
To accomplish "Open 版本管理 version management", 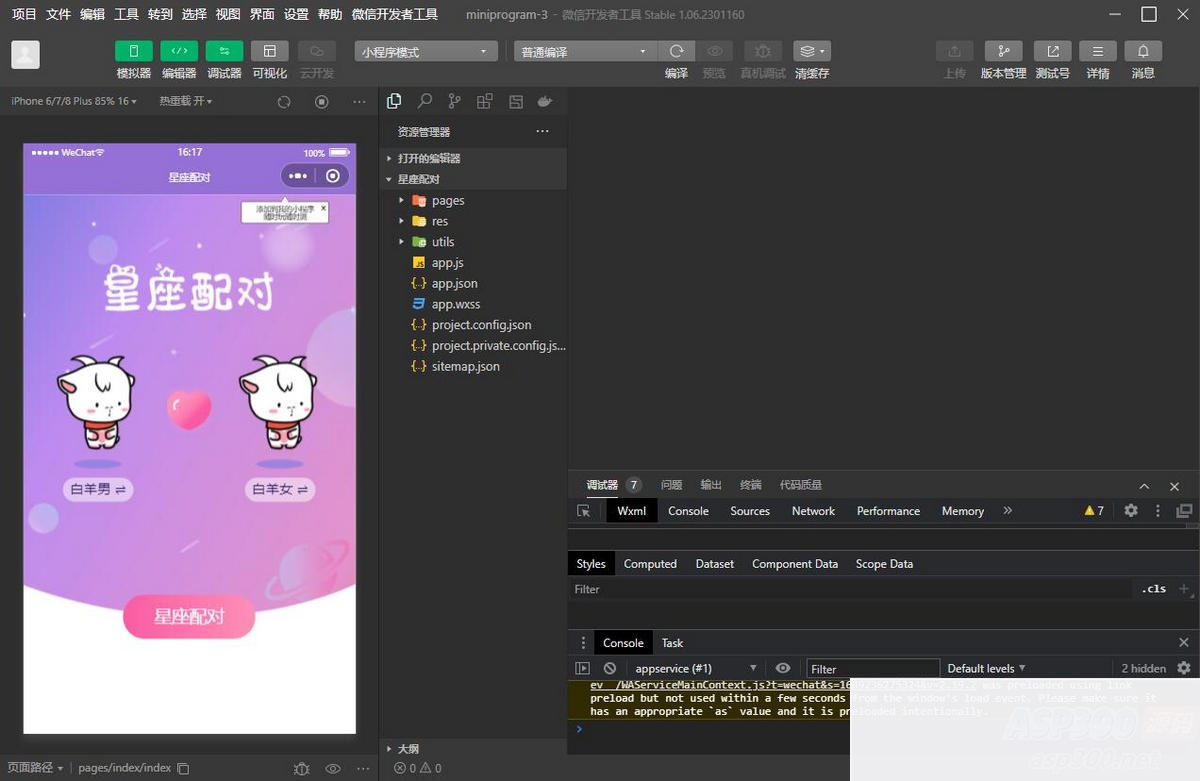I will click(1002, 50).
